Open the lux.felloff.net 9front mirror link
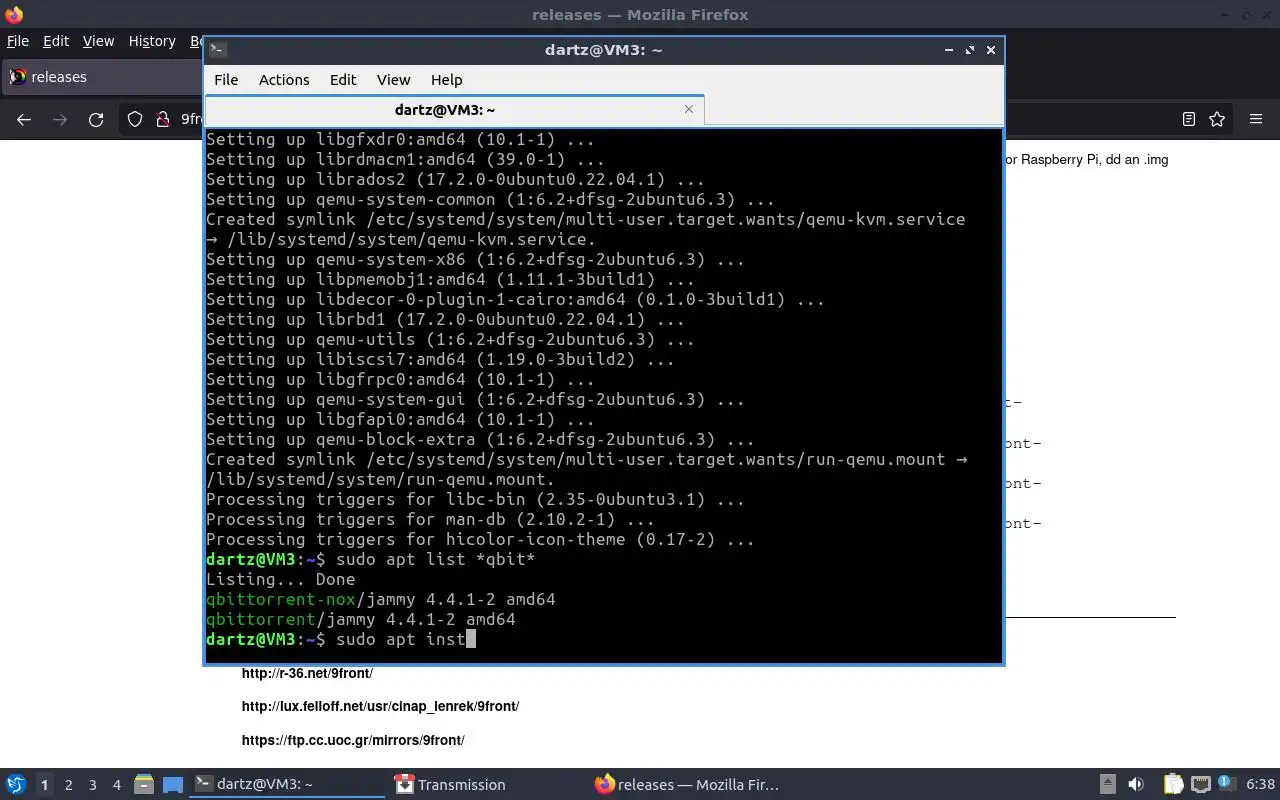Image resolution: width=1280 pixels, height=800 pixels. [x=380, y=706]
